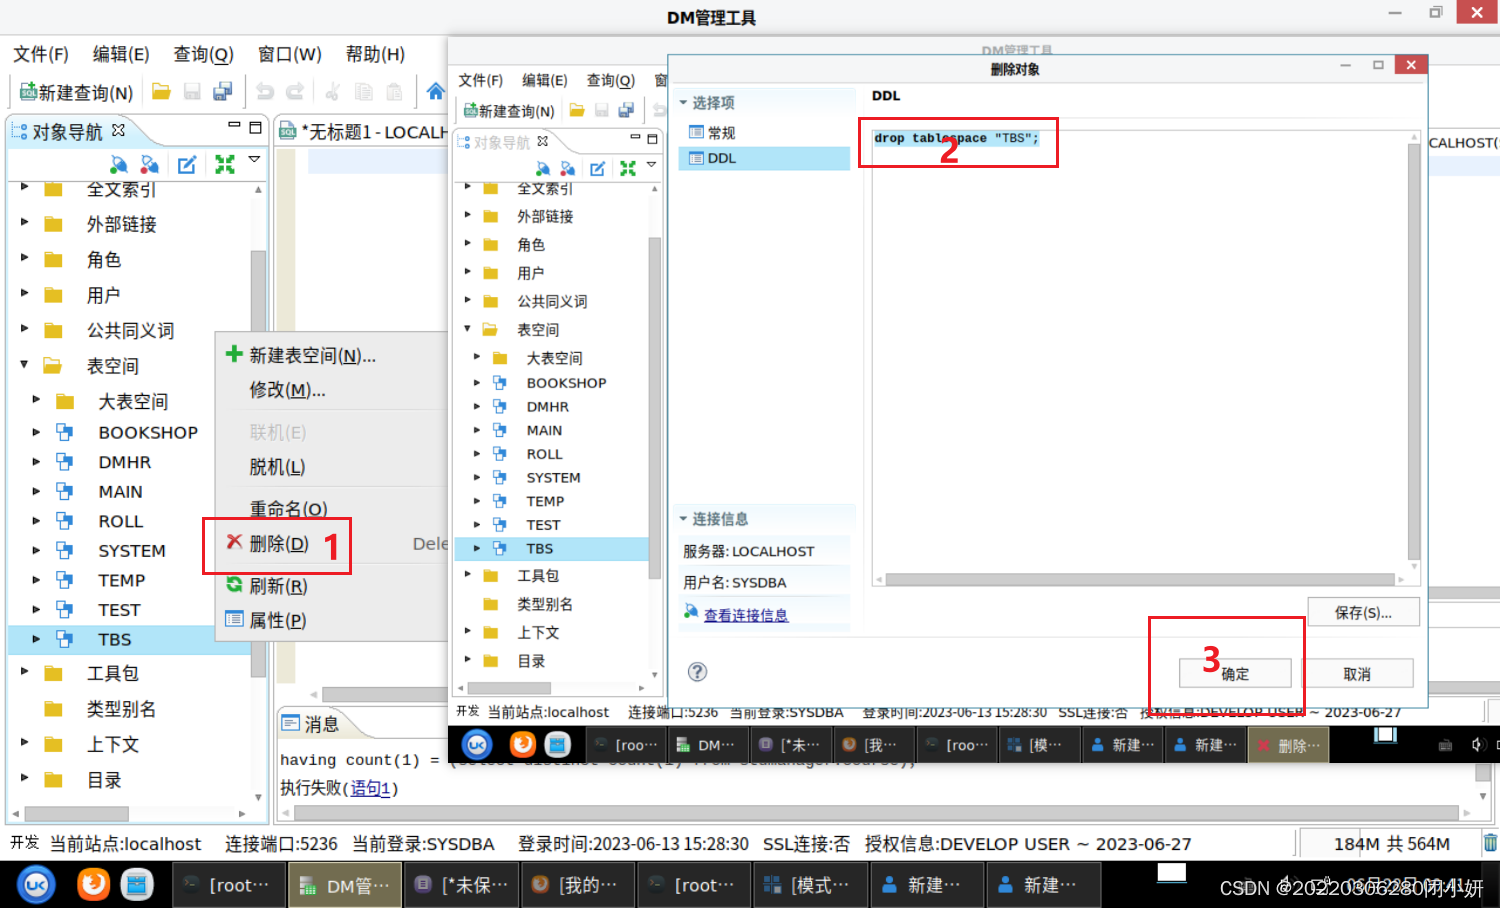Select TBS tablespace in main window tree

[x=114, y=639]
